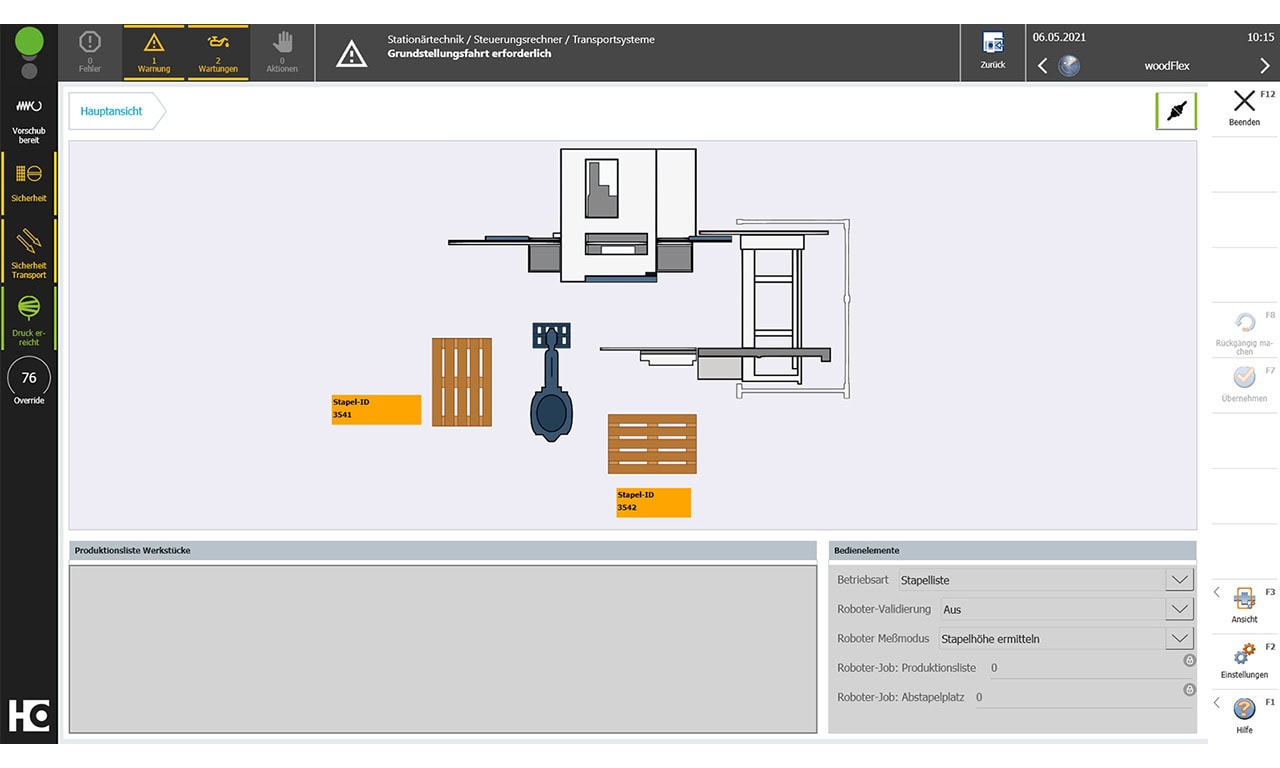This screenshot has height=768, width=1280.
Task: Click the green machine status indicator
Action: [29, 42]
